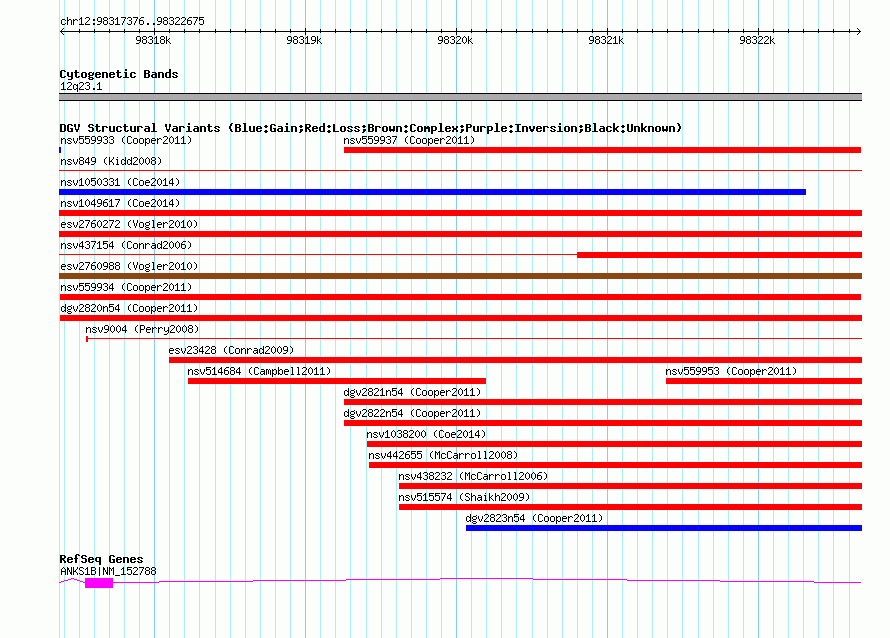This screenshot has width=890, height=638.
Task: Click the esv2760988 (Vogler2010) label
Action: pos(129,266)
